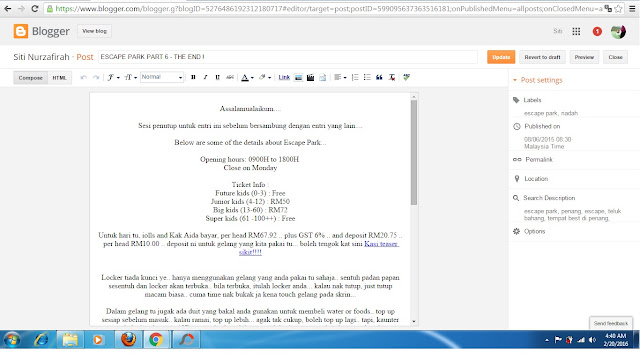Click the editor vertical scrollbar thumb

click(x=414, y=152)
